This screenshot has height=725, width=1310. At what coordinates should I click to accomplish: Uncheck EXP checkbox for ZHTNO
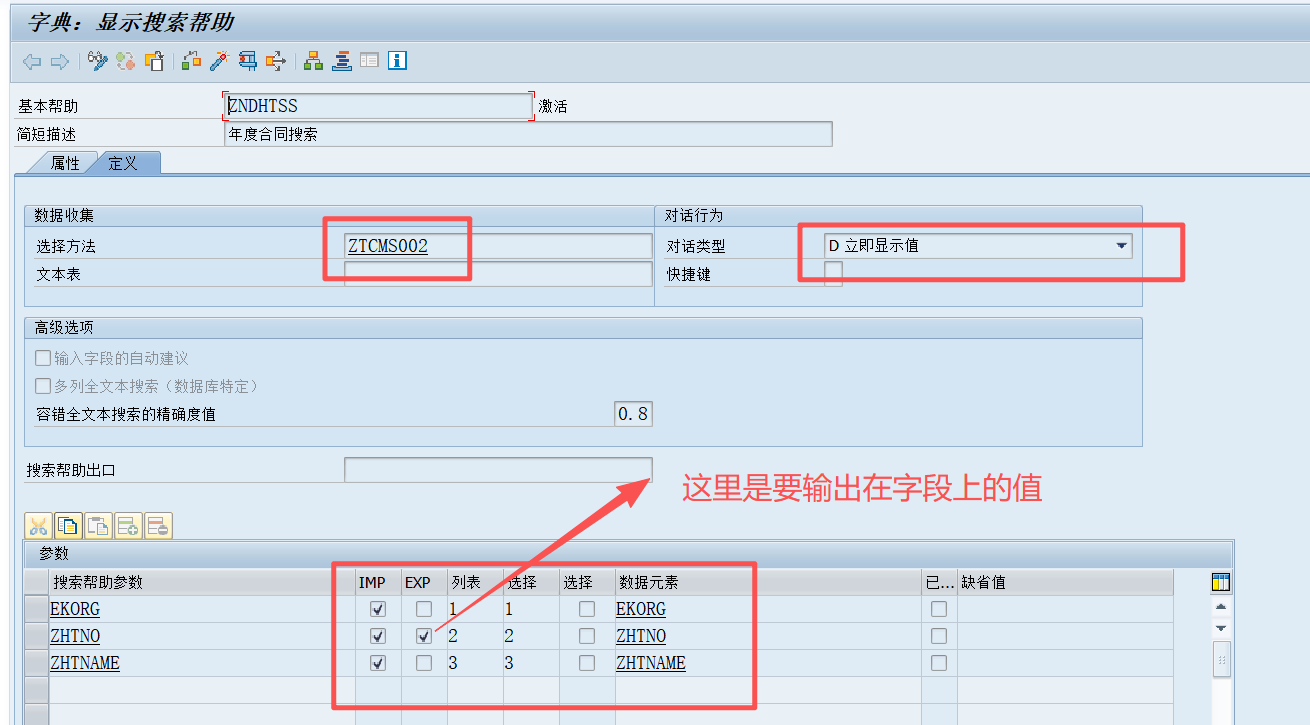[424, 636]
